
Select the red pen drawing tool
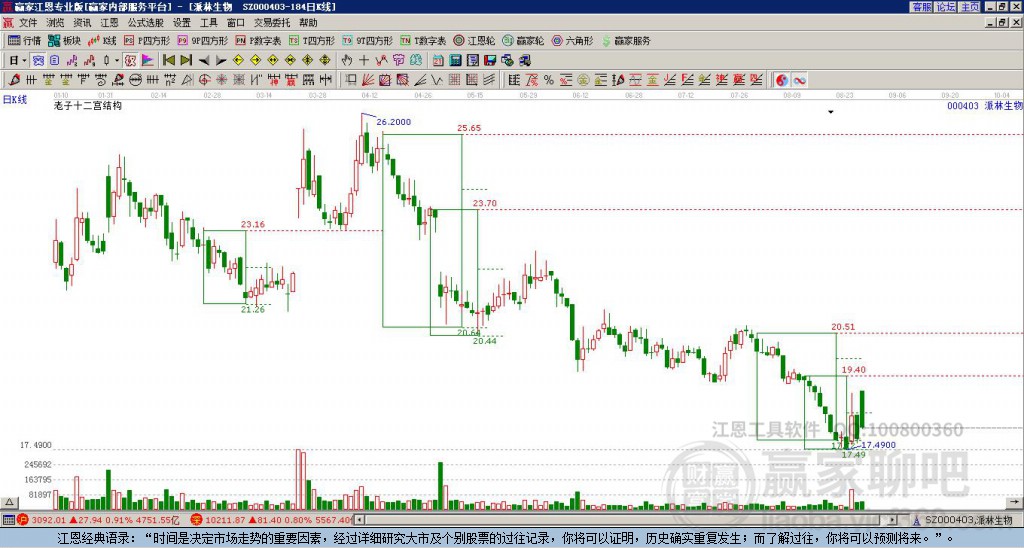pos(14,80)
